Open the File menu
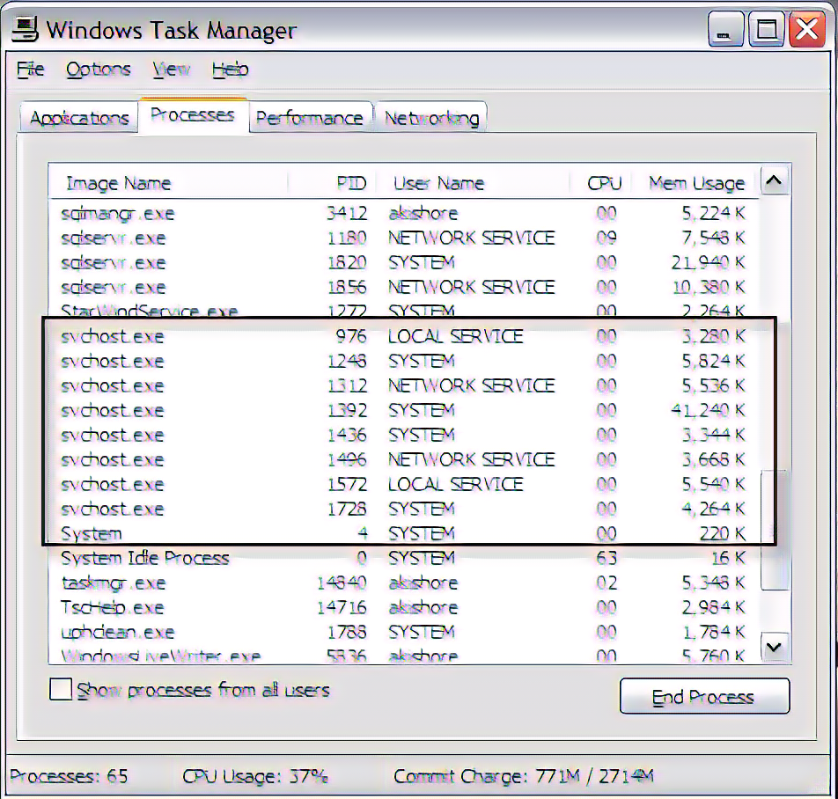The image size is (838, 799). (30, 69)
